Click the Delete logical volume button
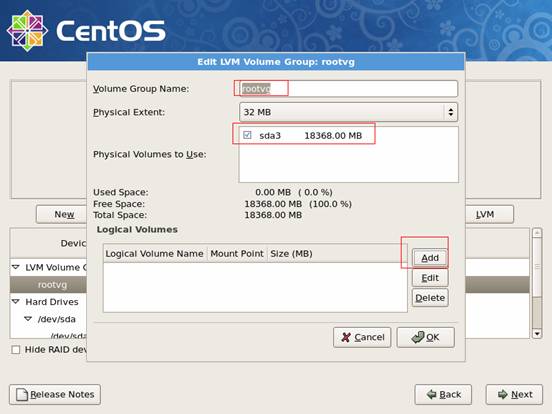Image resolution: width=552 pixels, height=414 pixels. pyautogui.click(x=430, y=298)
